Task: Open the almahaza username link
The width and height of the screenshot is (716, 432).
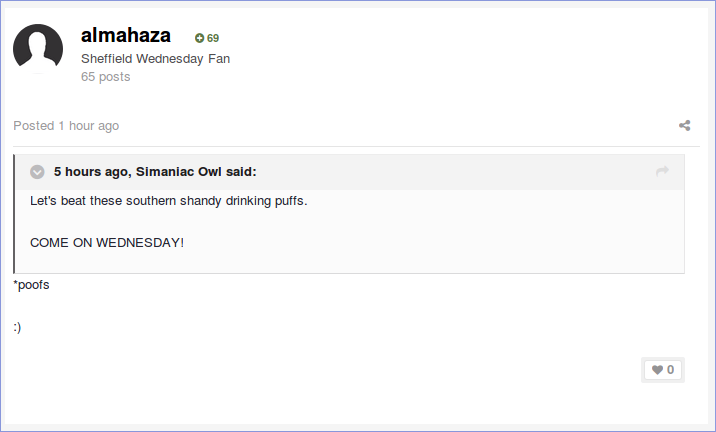Action: click(126, 36)
